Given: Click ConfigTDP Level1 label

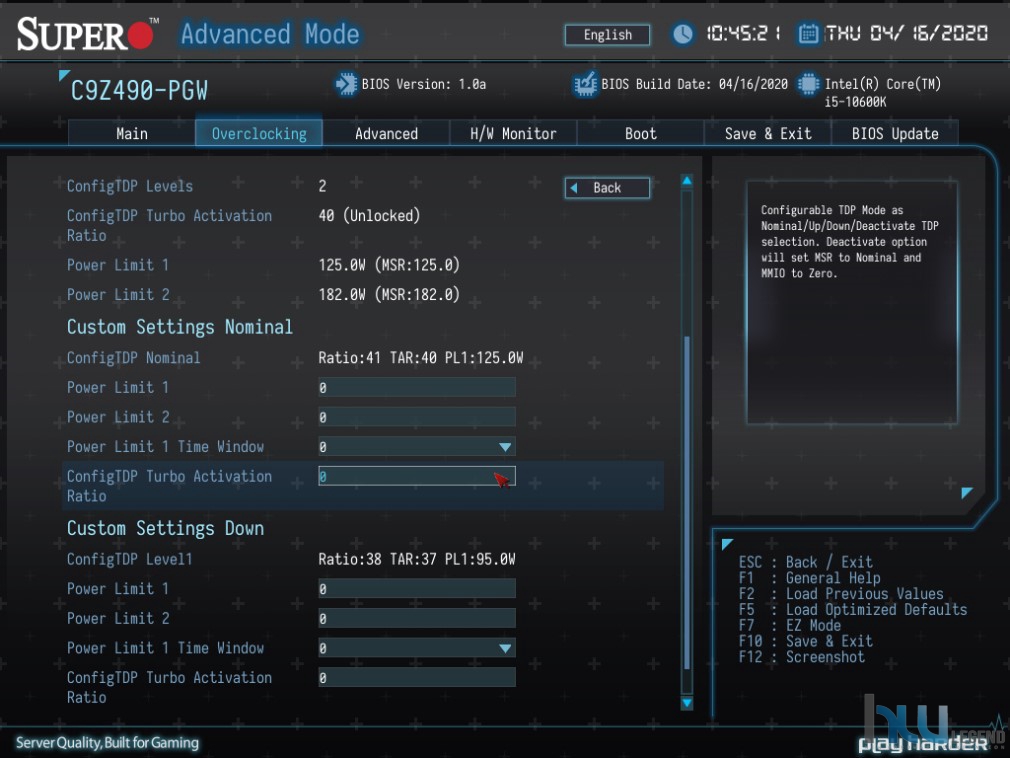Looking at the screenshot, I should coord(129,559).
